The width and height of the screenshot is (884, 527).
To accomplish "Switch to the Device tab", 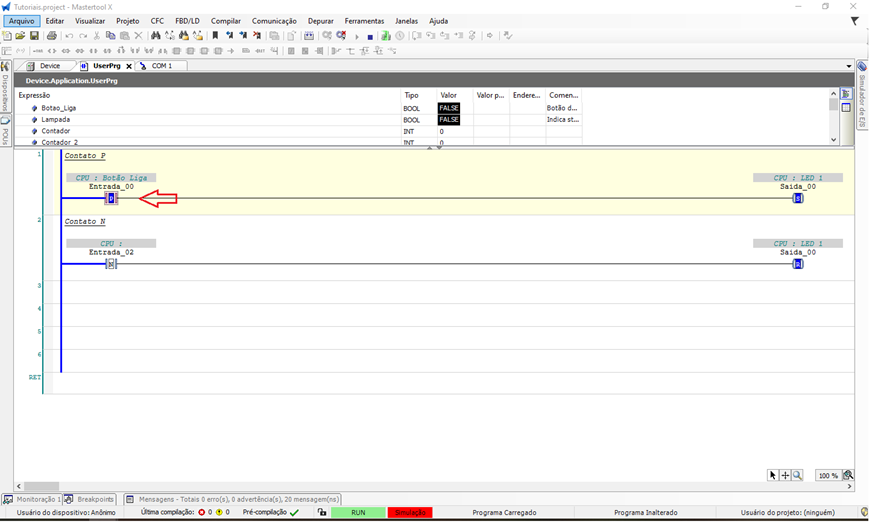I will point(45,66).
